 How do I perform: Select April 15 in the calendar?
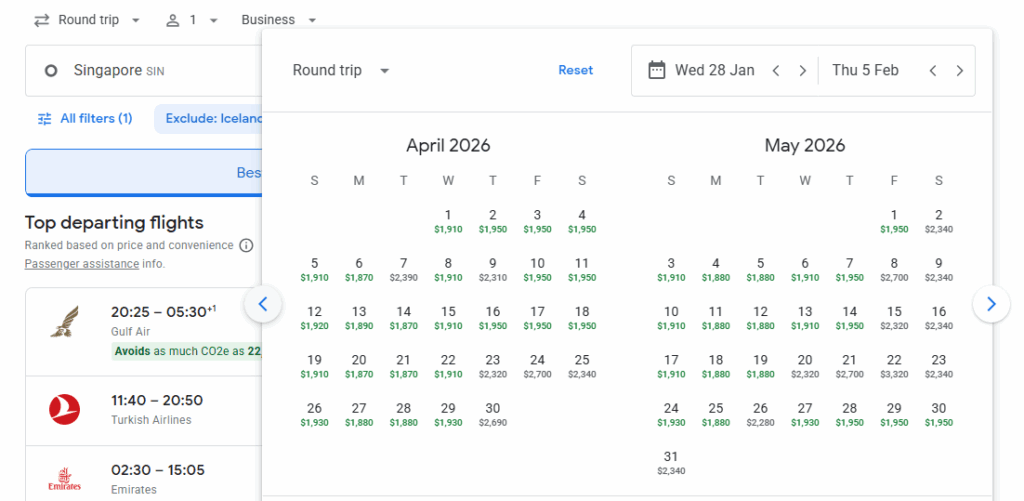coord(448,318)
